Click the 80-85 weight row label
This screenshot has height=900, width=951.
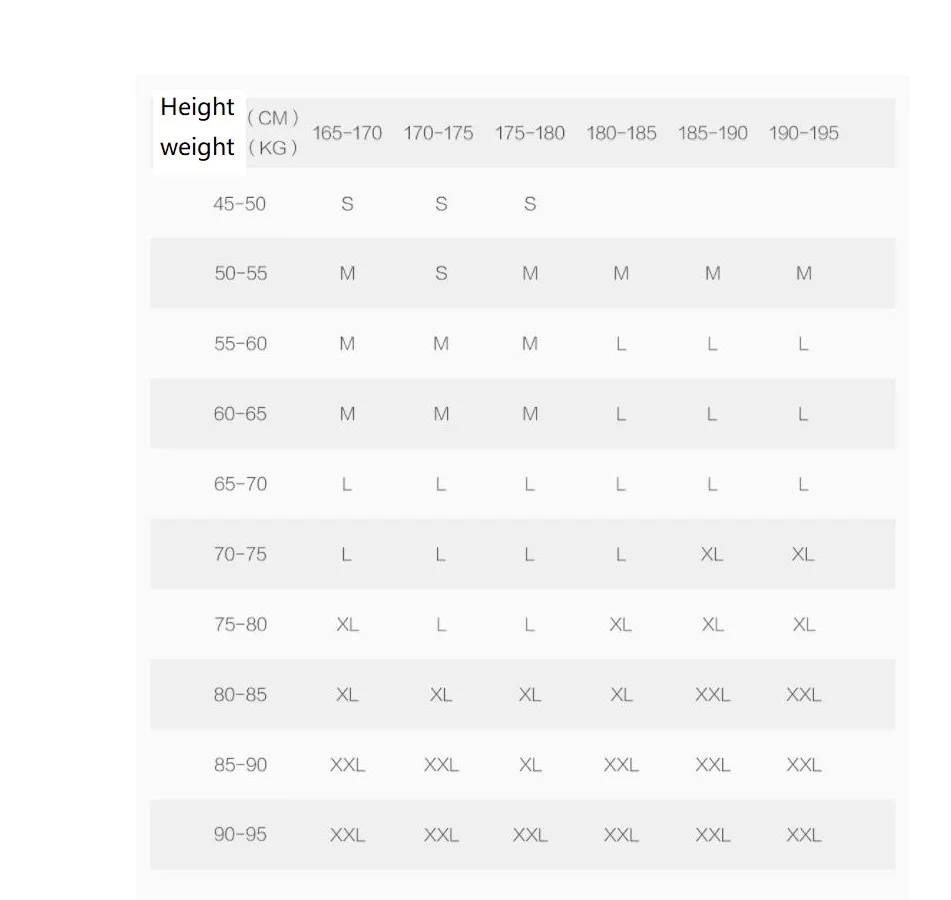coord(240,695)
